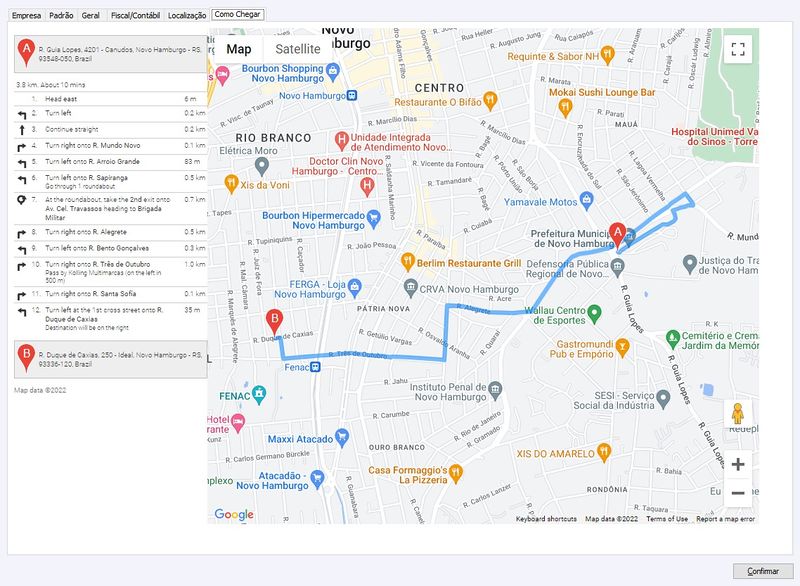Select step 12 Turn left onto R. Duque de Caxias
Screen dimensions: 800x586
coord(110,318)
